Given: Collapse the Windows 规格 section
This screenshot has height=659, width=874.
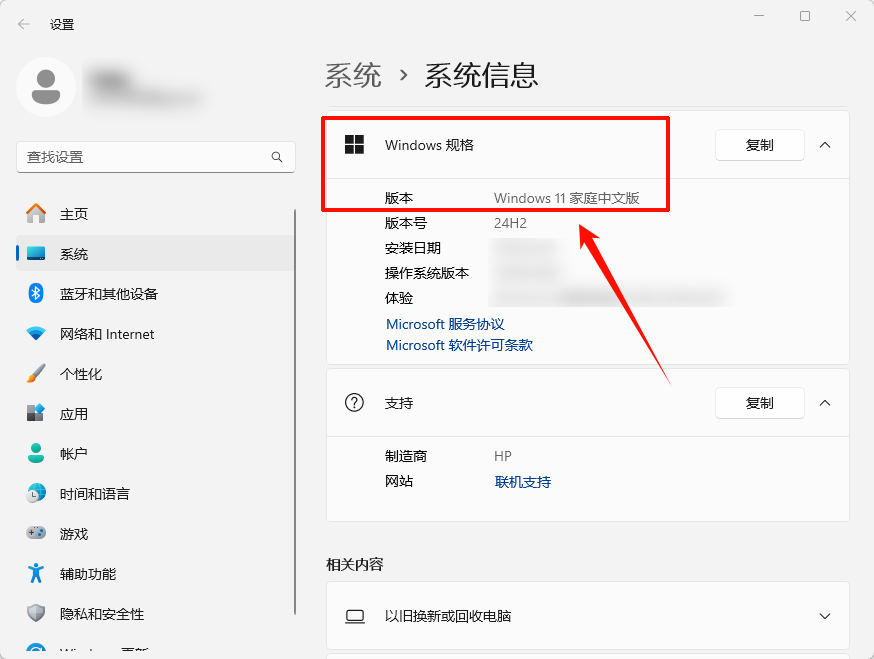Looking at the screenshot, I should click(x=825, y=144).
